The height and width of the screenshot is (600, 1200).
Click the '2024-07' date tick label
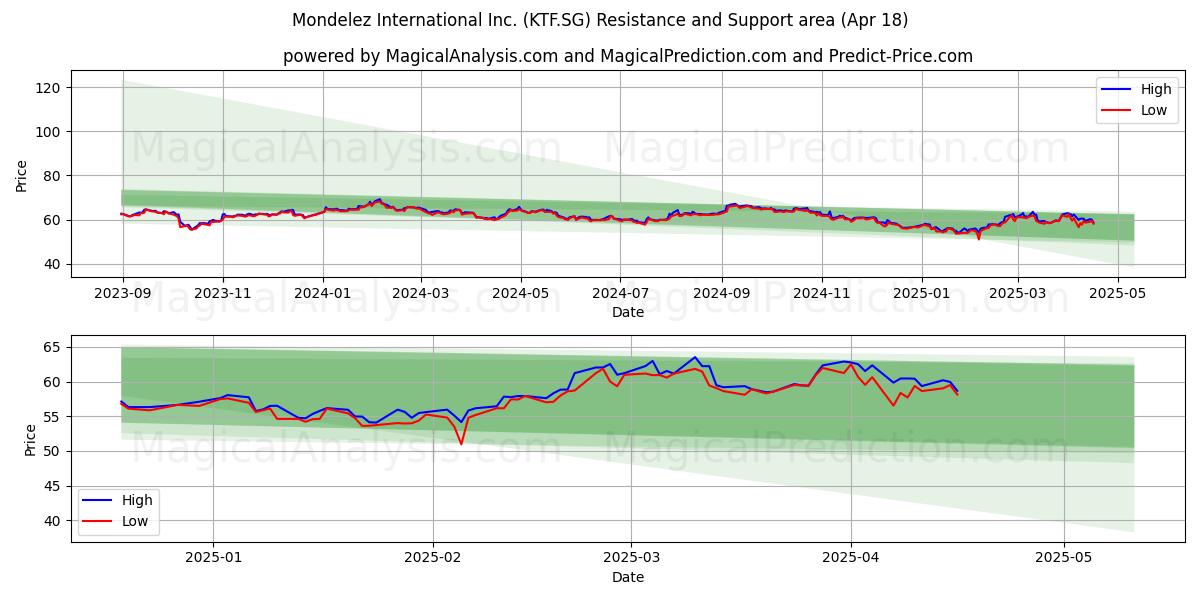pyautogui.click(x=619, y=295)
